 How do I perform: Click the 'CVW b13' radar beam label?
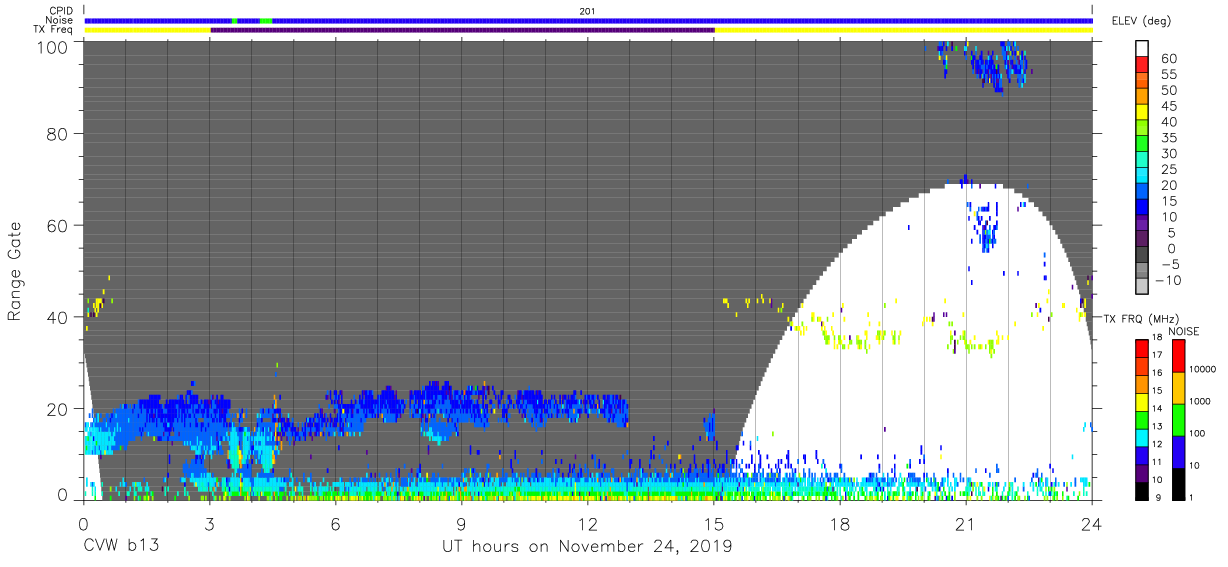tap(121, 546)
